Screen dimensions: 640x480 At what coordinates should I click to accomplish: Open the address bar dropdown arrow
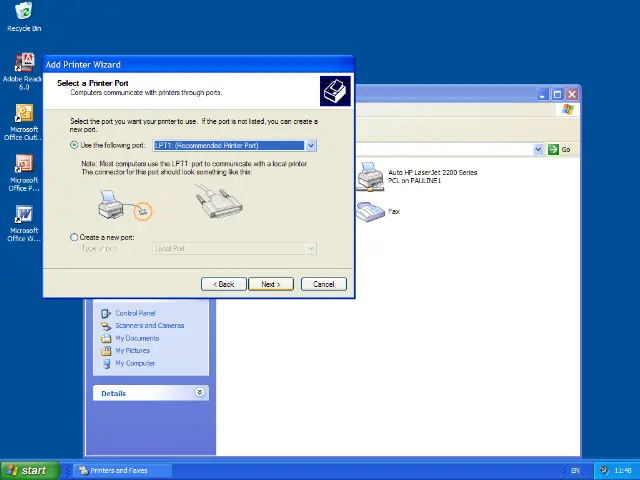(x=538, y=149)
